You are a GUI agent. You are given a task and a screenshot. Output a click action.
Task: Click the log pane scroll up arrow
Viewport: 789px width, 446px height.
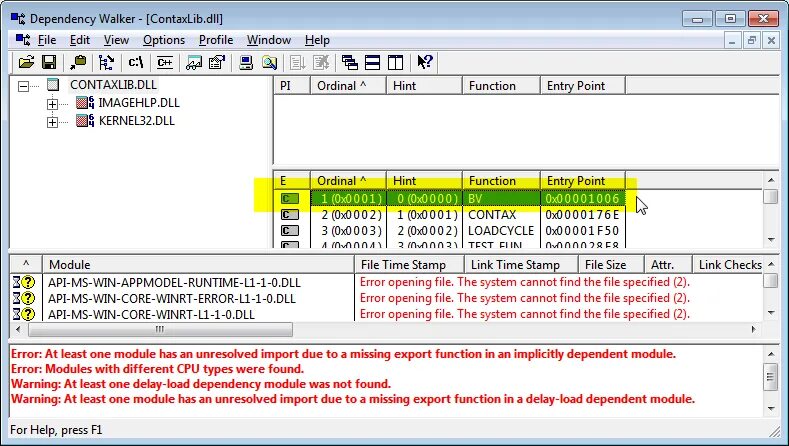pos(771,354)
